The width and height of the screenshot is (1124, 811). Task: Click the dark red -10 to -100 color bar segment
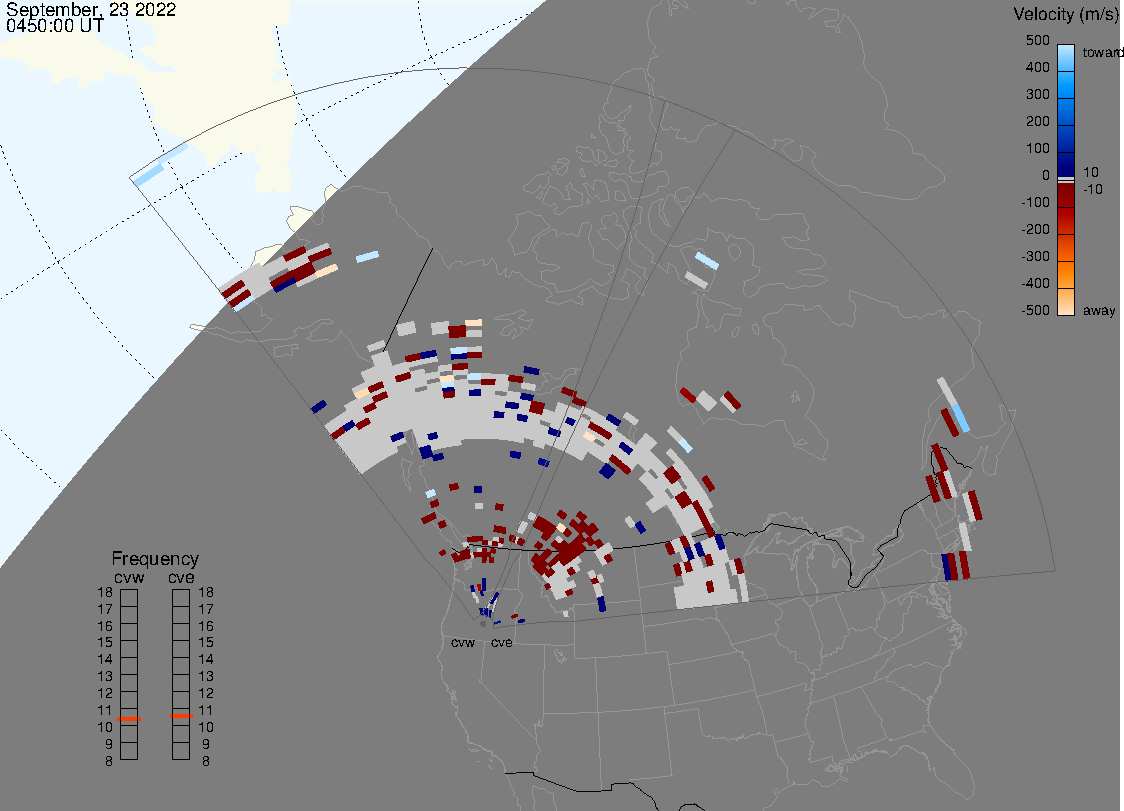point(1066,195)
